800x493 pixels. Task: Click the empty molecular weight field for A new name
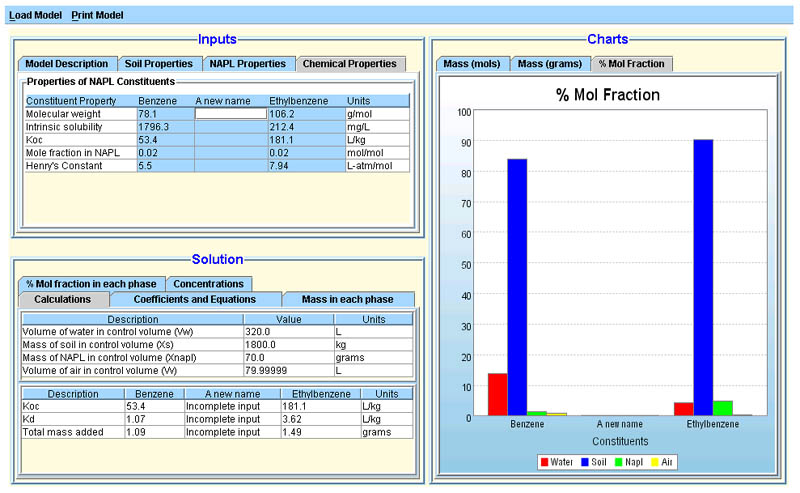click(x=230, y=114)
